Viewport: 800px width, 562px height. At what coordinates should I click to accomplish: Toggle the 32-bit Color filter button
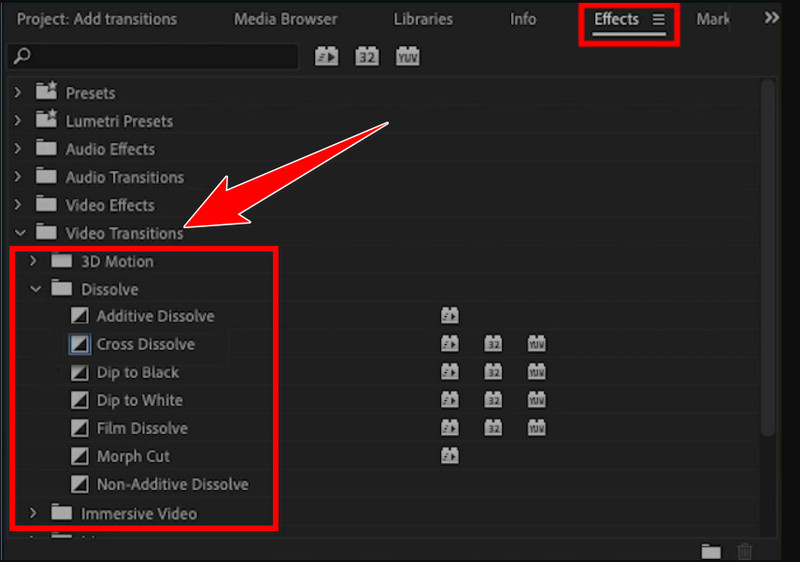367,56
